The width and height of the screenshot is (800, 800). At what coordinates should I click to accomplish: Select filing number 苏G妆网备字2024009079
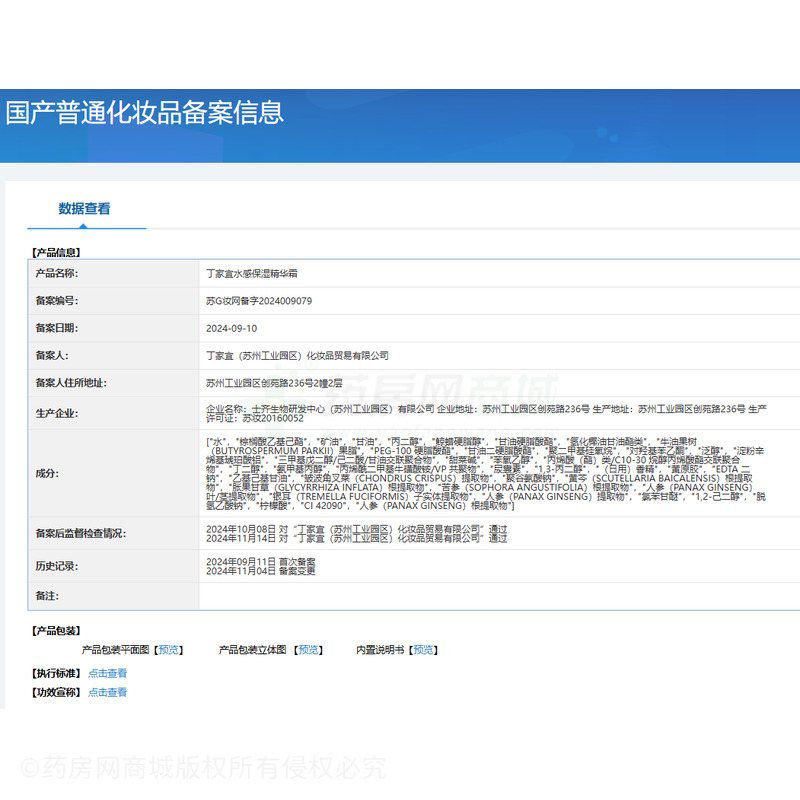coord(259,301)
